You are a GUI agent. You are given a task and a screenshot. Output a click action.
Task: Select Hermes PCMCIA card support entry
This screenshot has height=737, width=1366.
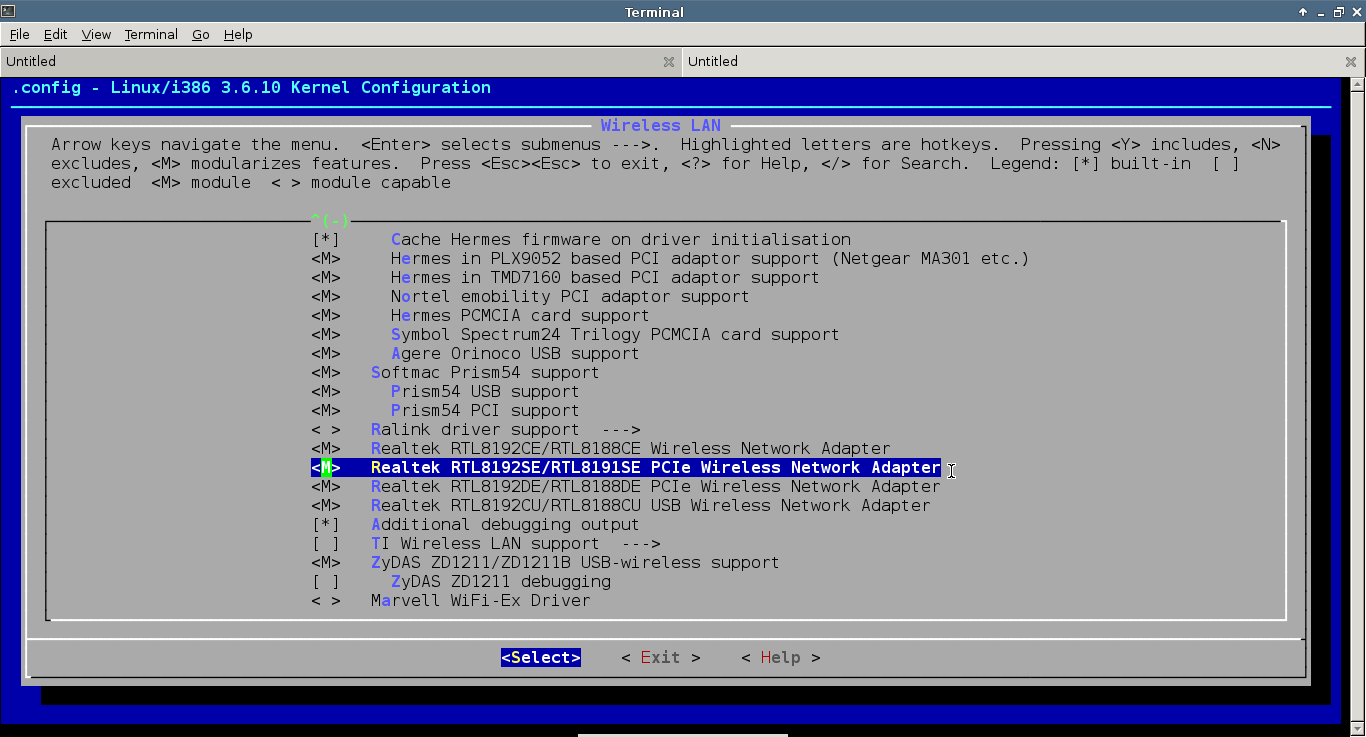pos(520,315)
